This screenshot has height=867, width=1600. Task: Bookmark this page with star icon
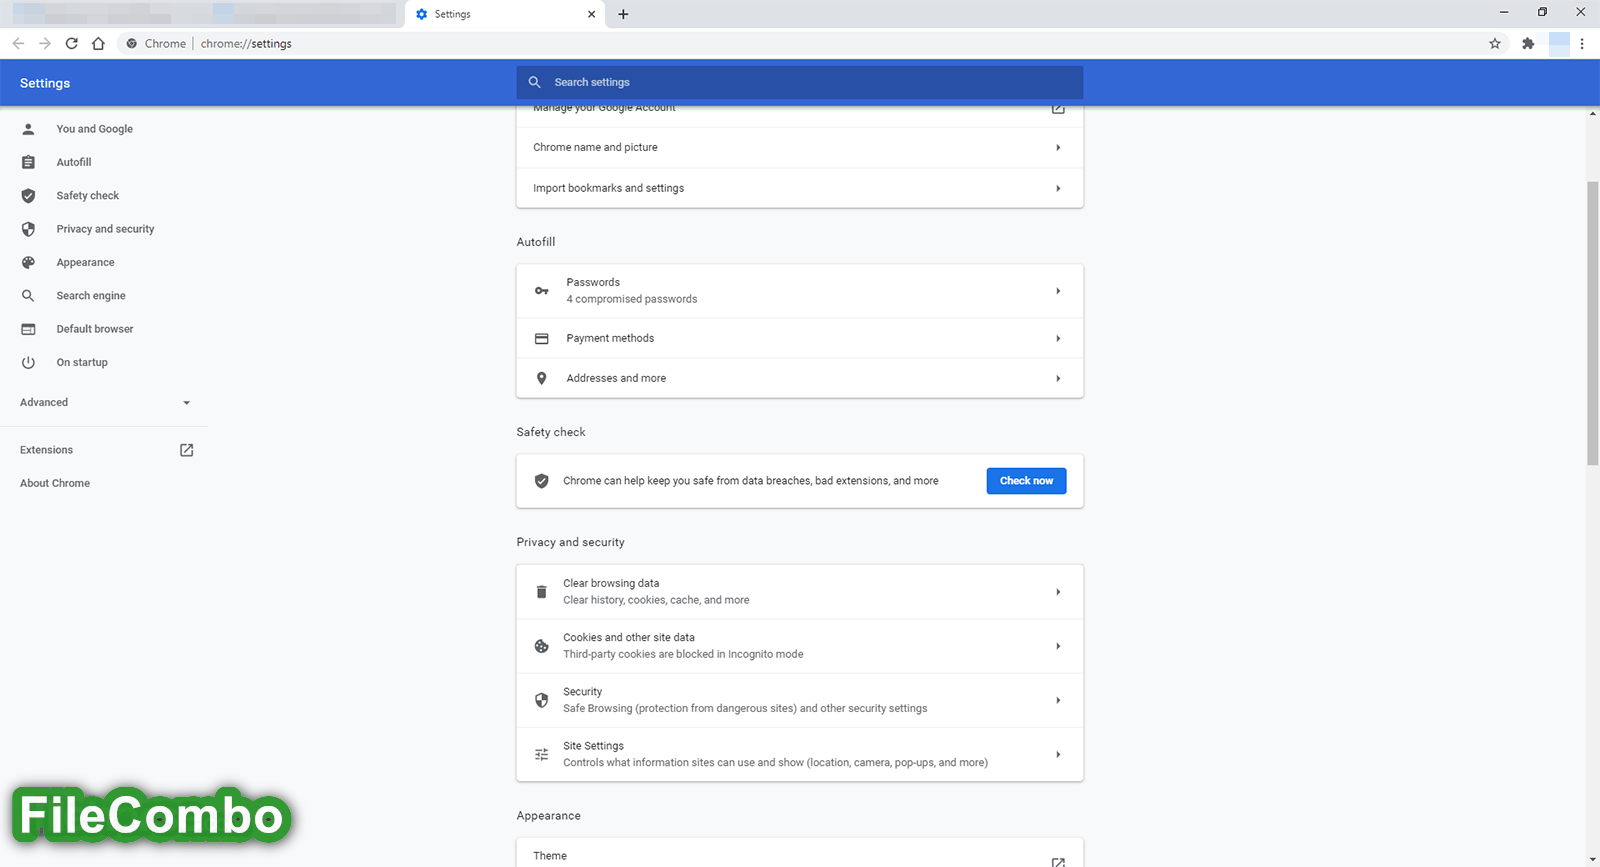point(1495,43)
